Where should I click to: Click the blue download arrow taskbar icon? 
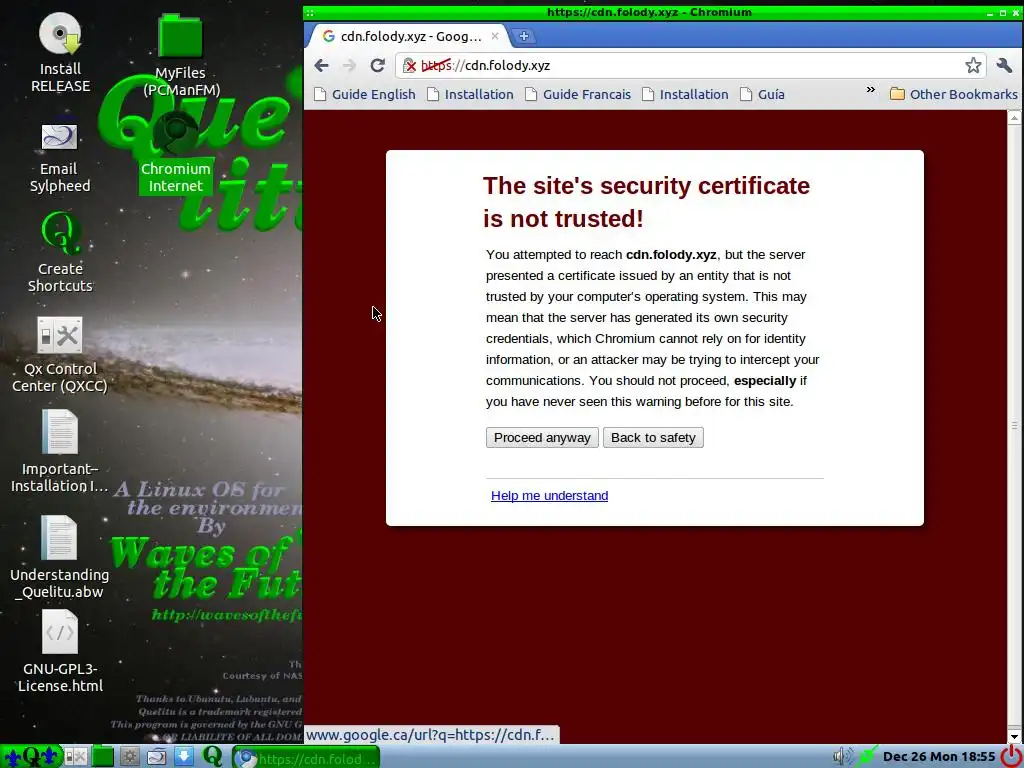[184, 756]
